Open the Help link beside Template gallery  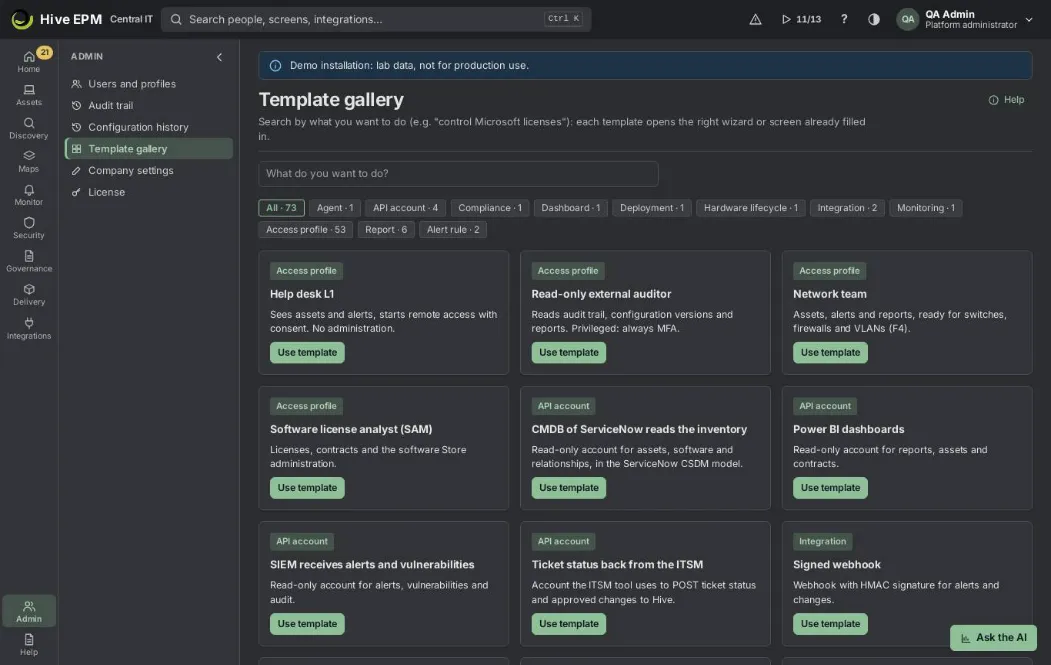tap(1006, 100)
